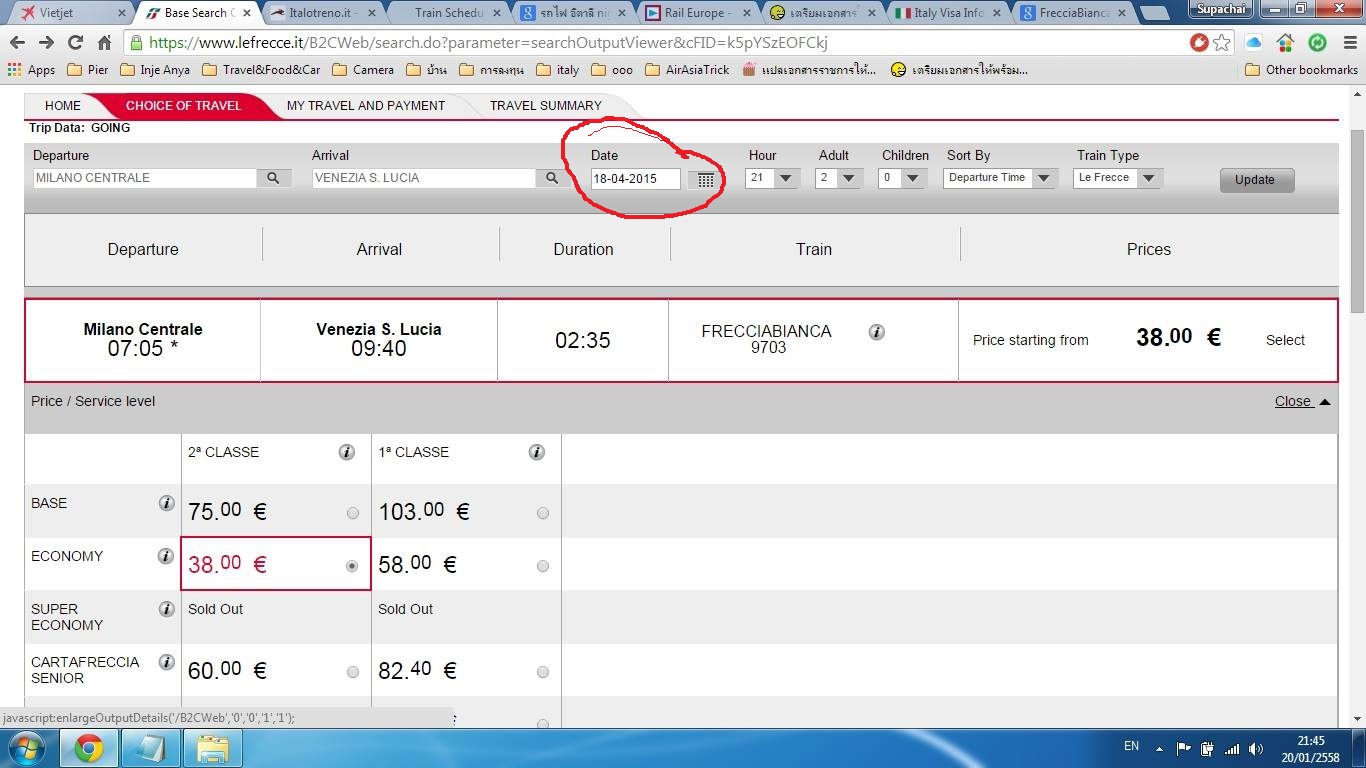Select ECONOMY fare in 1ª CLASSE at 58.00 €

(542, 566)
